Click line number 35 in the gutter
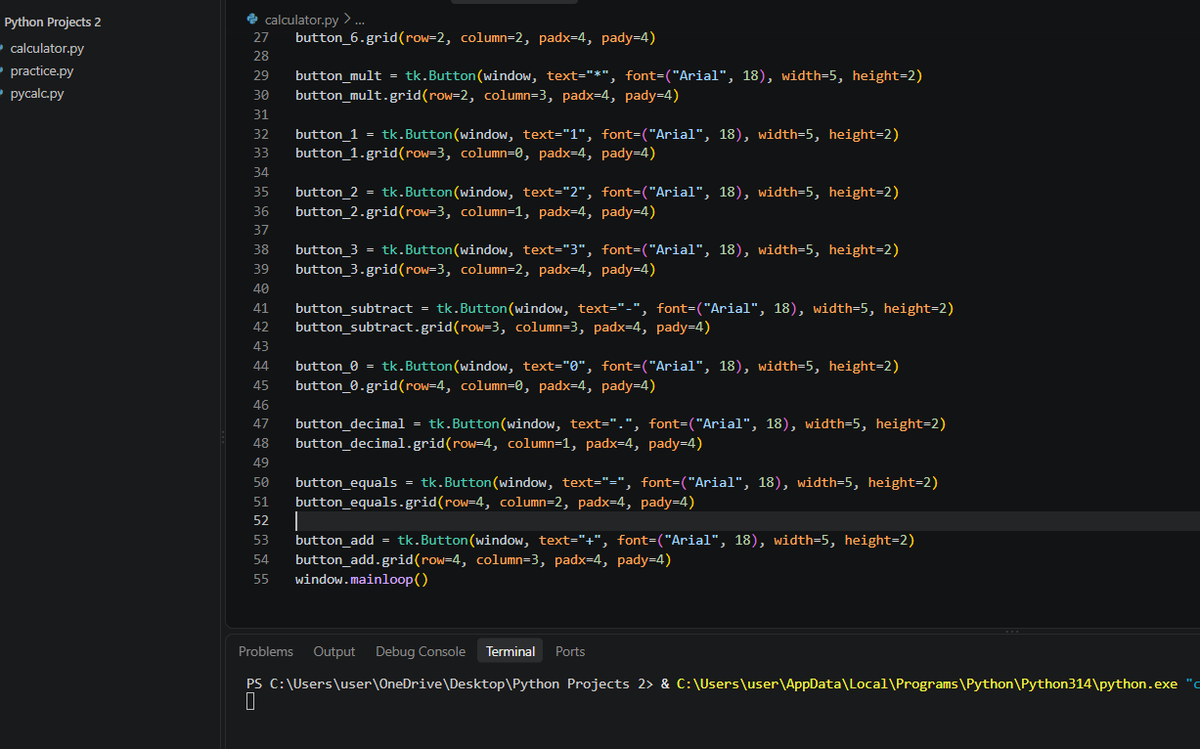The height and width of the screenshot is (749, 1200). (260, 192)
